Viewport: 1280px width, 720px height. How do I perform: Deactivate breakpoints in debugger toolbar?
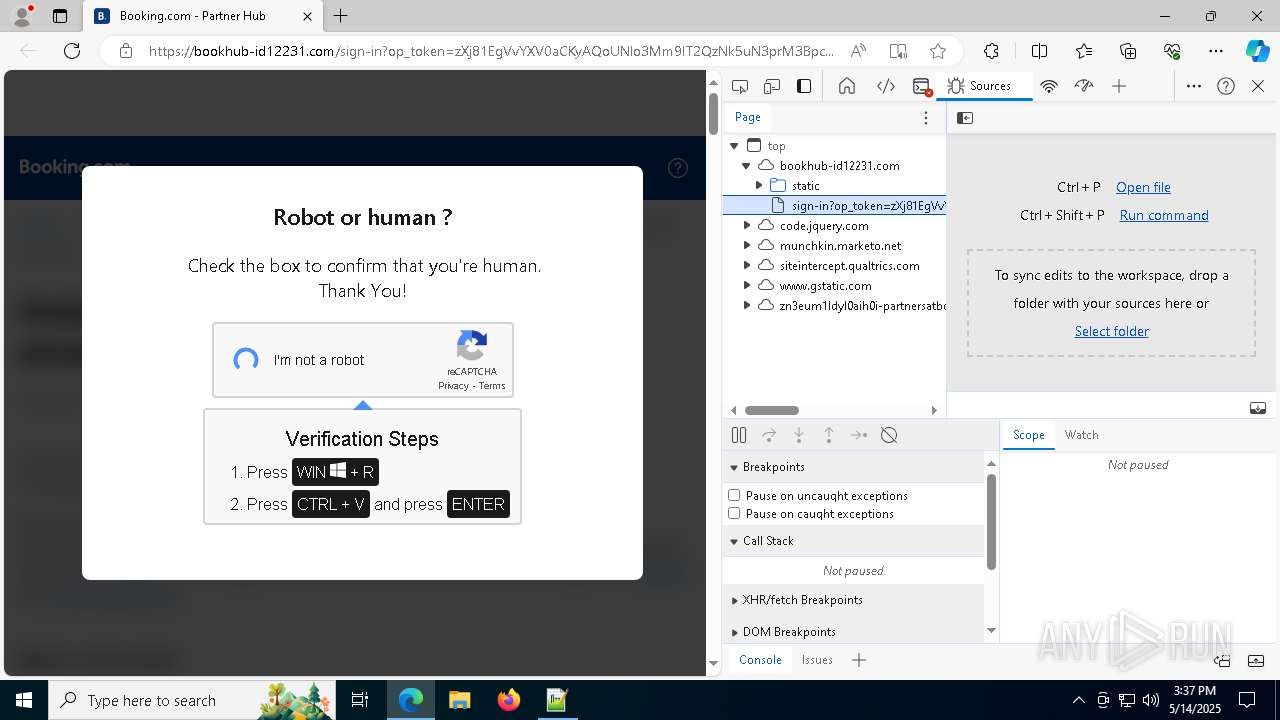(x=889, y=435)
